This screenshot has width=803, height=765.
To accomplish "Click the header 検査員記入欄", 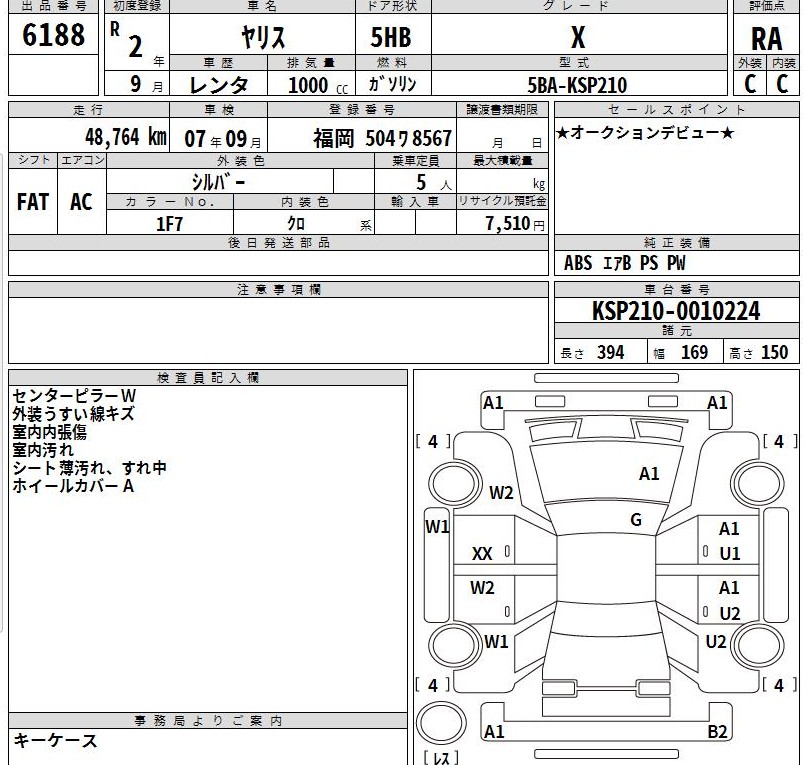I will [208, 378].
